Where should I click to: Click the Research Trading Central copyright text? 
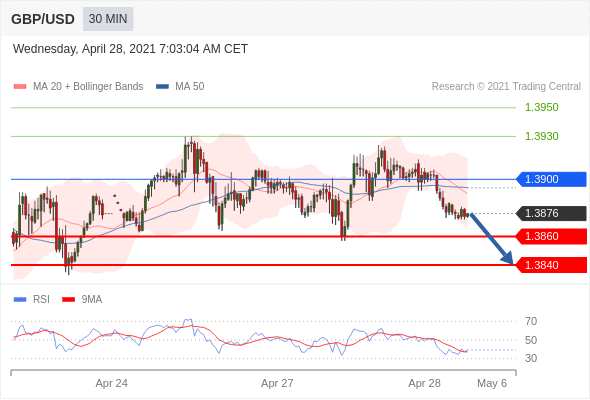506,87
